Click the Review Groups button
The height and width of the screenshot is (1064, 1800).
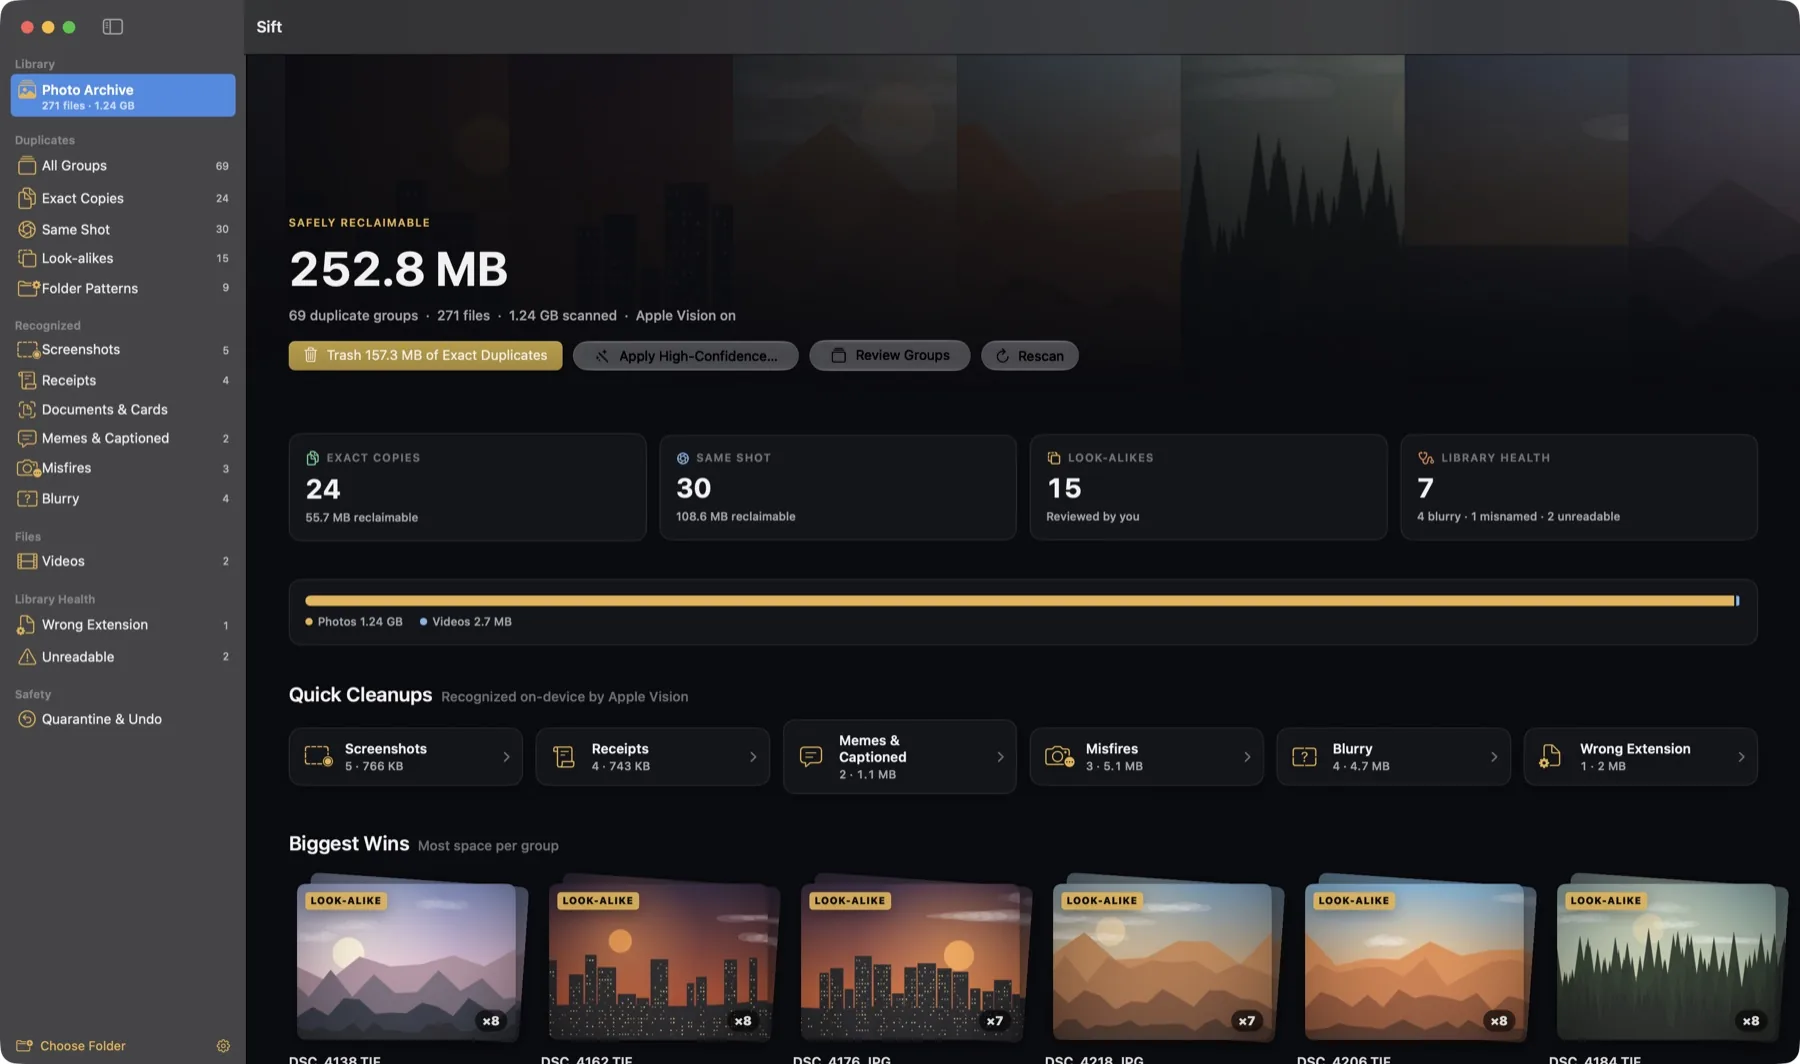point(889,356)
